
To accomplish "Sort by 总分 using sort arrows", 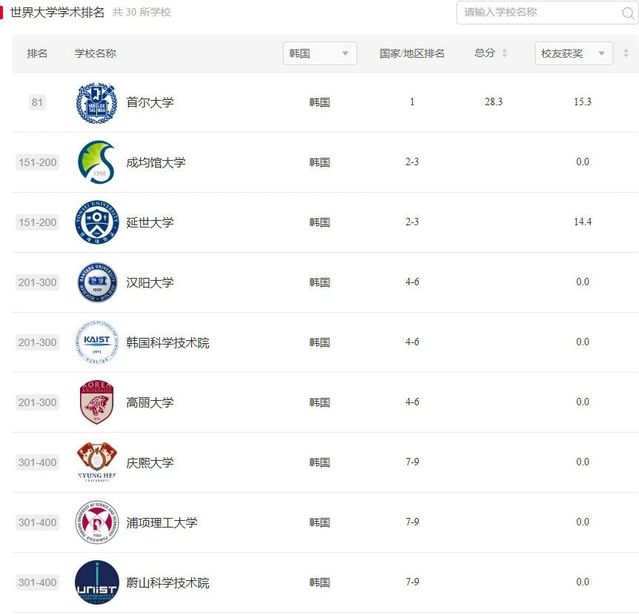I will [505, 53].
